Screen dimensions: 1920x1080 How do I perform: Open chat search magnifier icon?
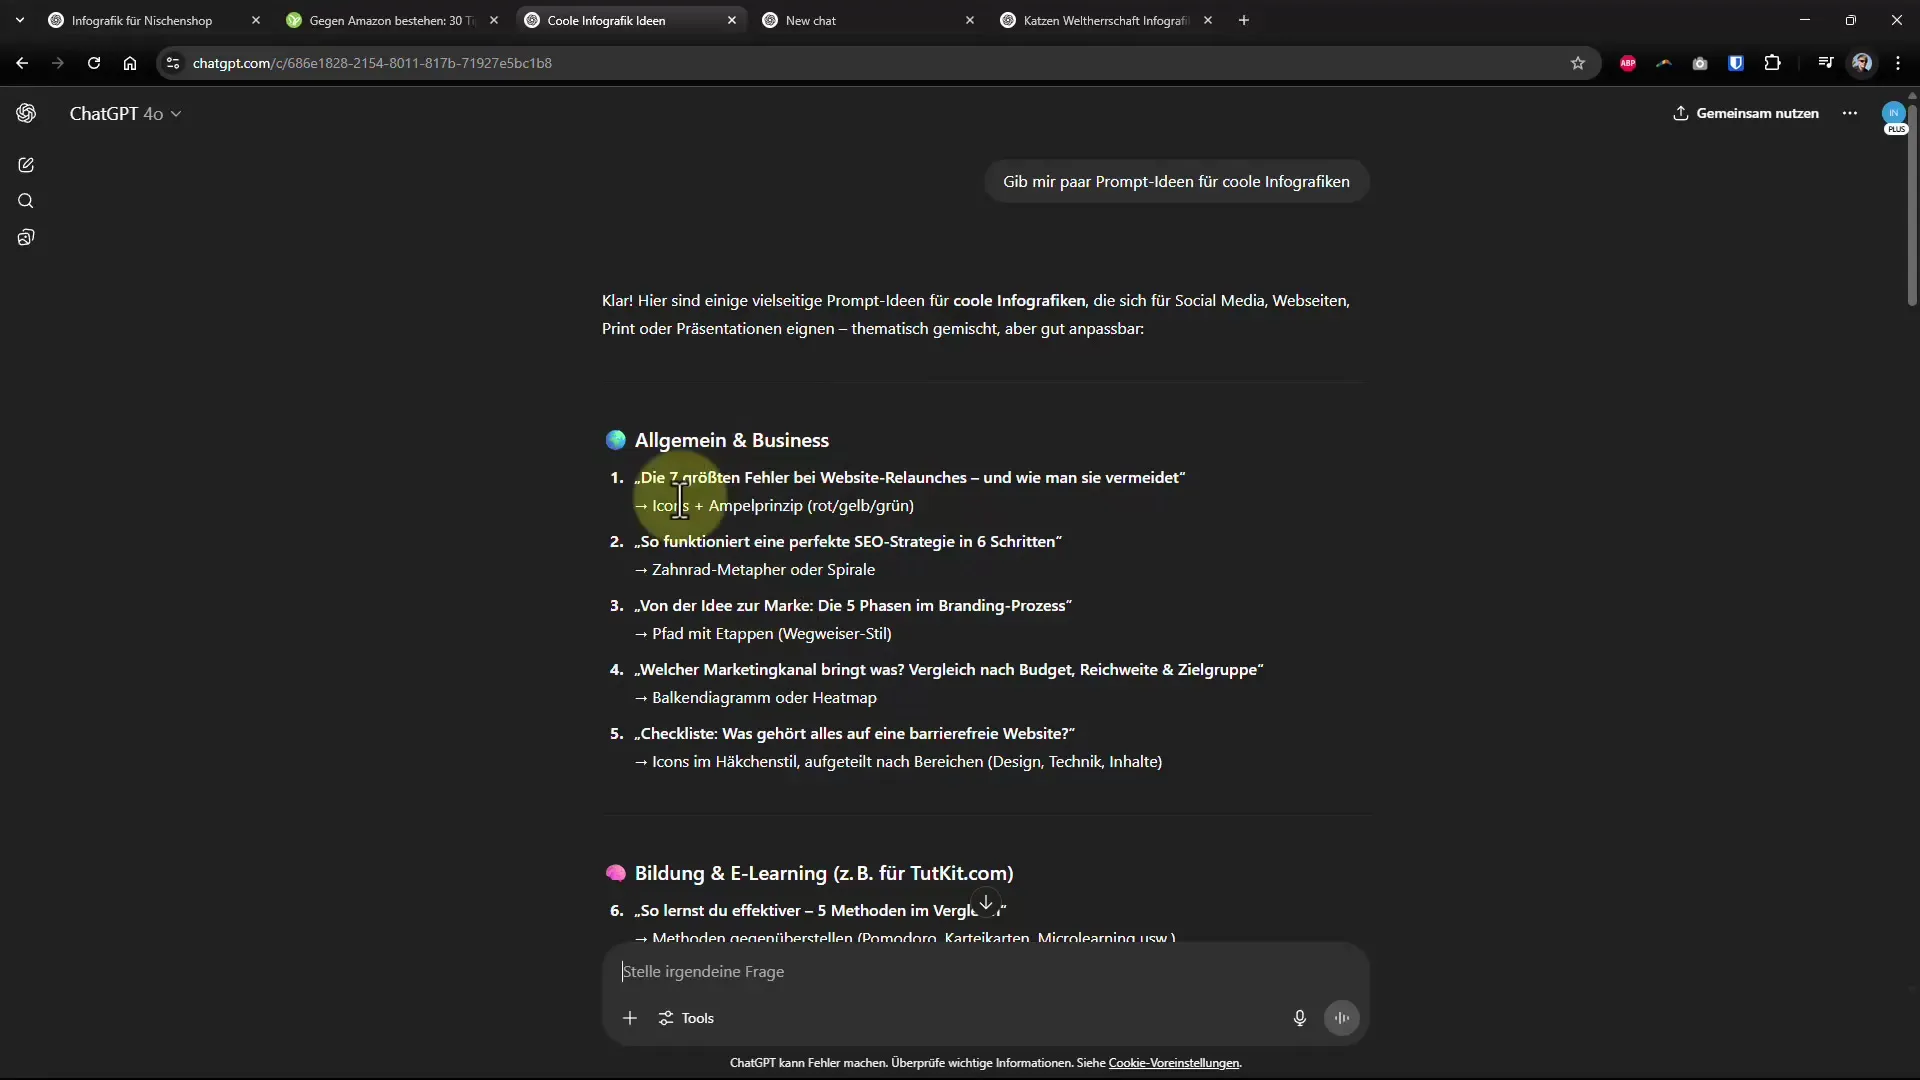pos(26,201)
